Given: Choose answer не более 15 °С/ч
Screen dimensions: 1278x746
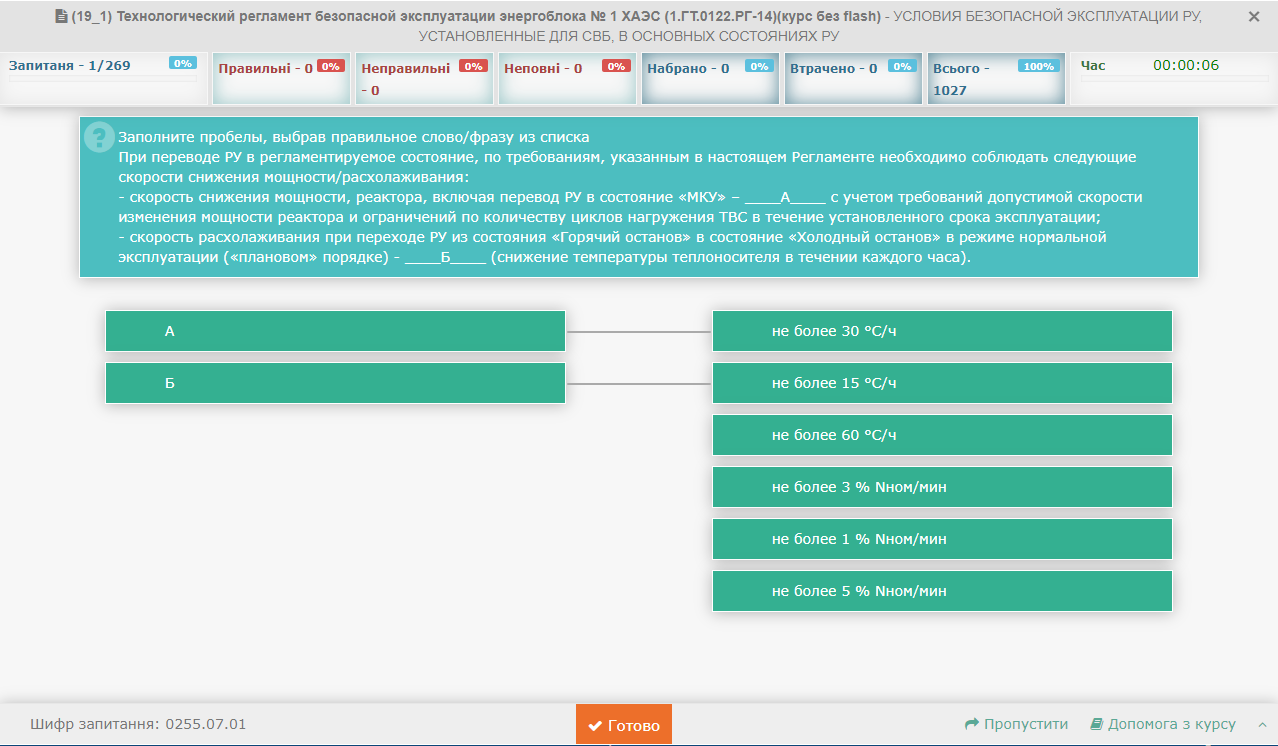Looking at the screenshot, I should tap(942, 383).
